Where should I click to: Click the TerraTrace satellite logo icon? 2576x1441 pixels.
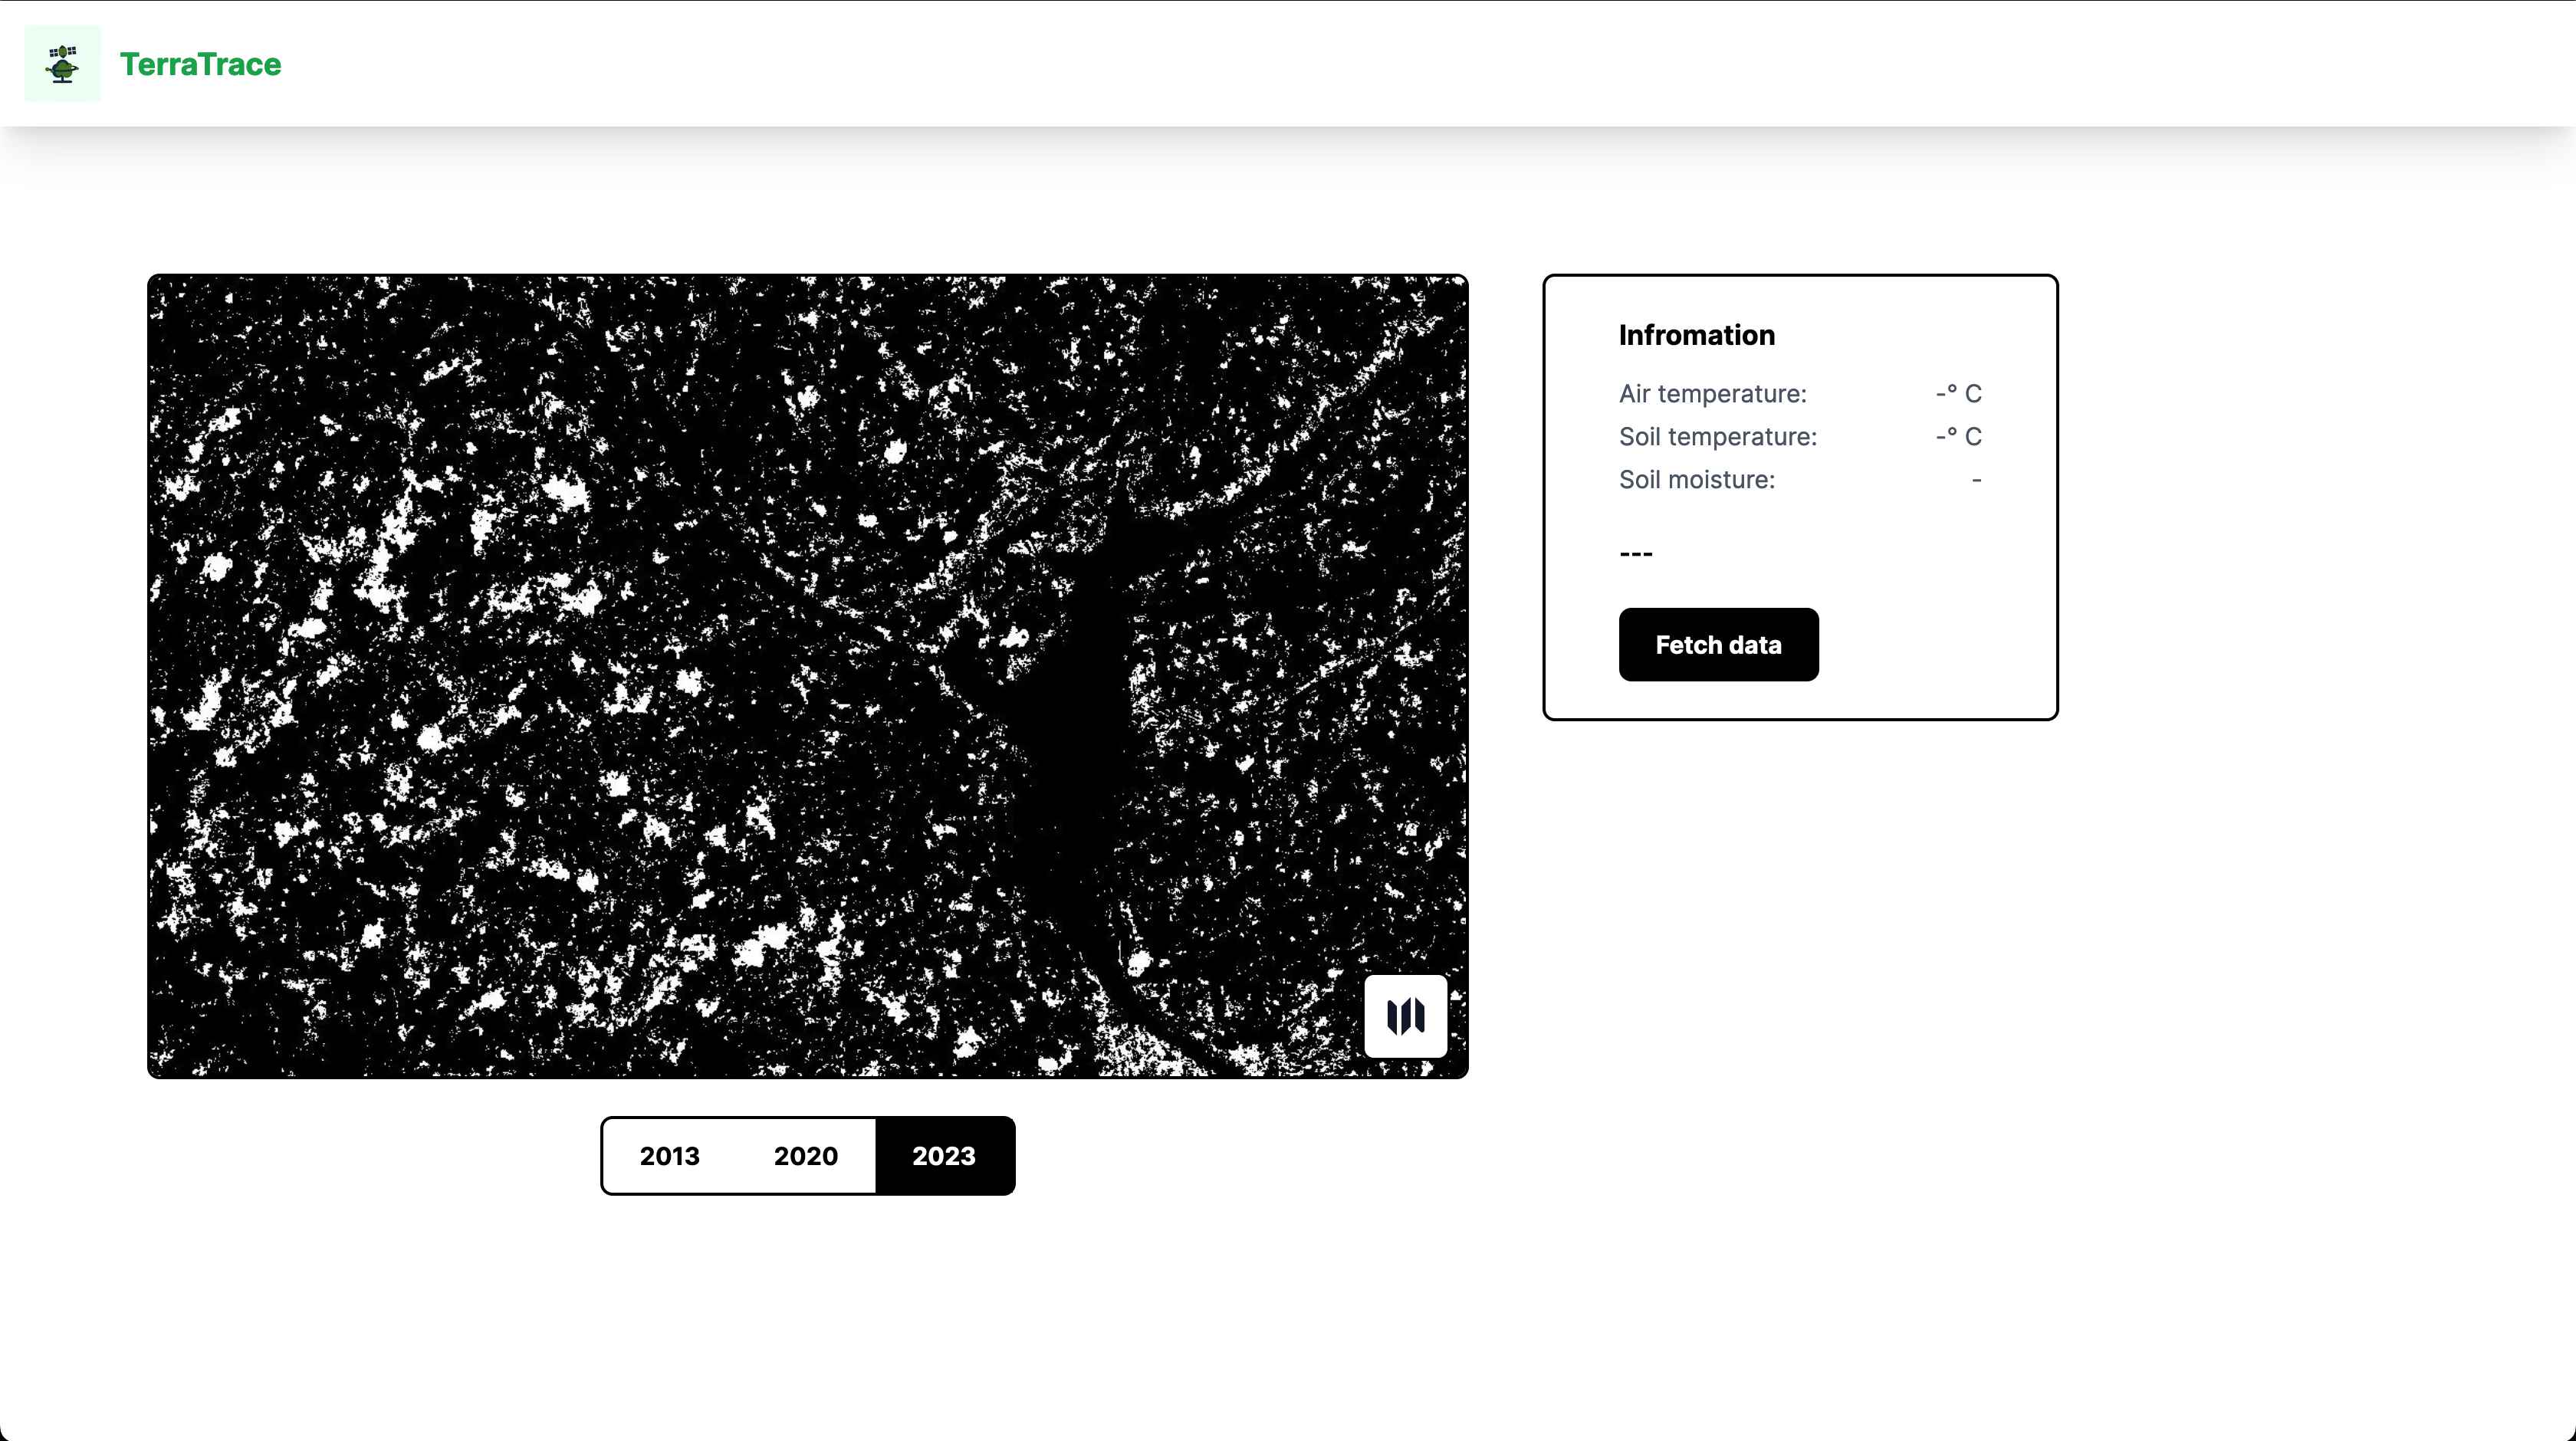(x=62, y=64)
